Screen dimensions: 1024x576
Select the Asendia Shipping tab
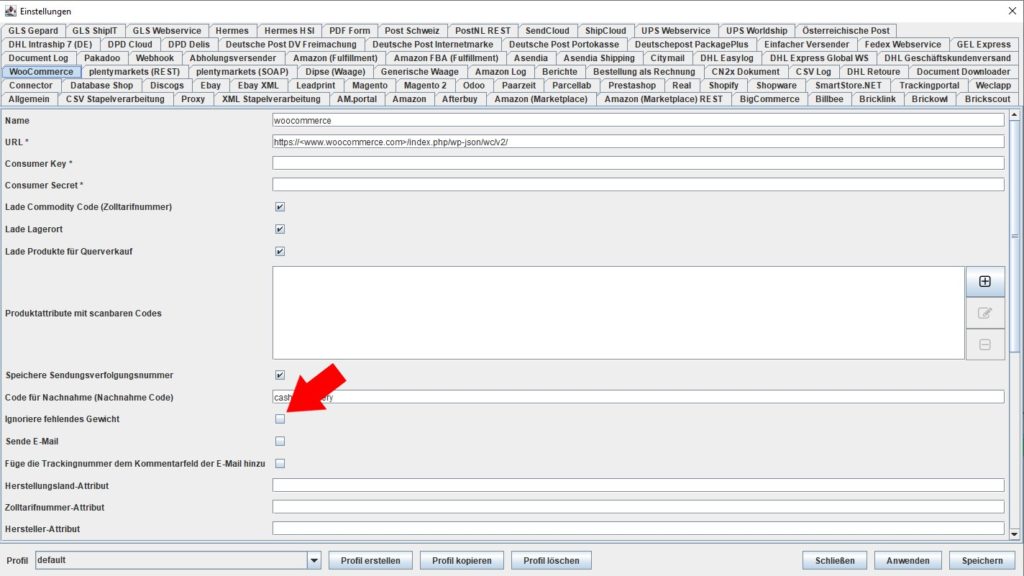599,58
